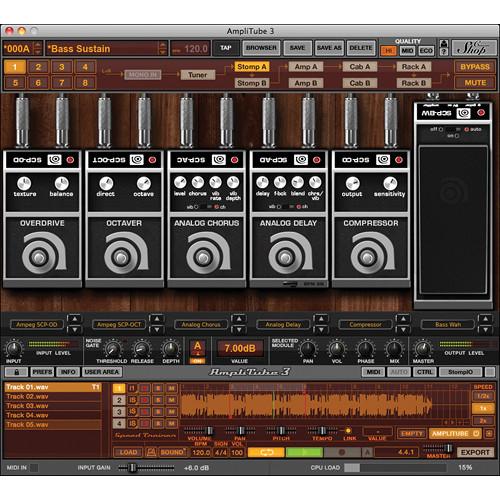The height and width of the screenshot is (500, 500).
Task: Click the Noise Gate Depth knob
Action: [x=171, y=349]
